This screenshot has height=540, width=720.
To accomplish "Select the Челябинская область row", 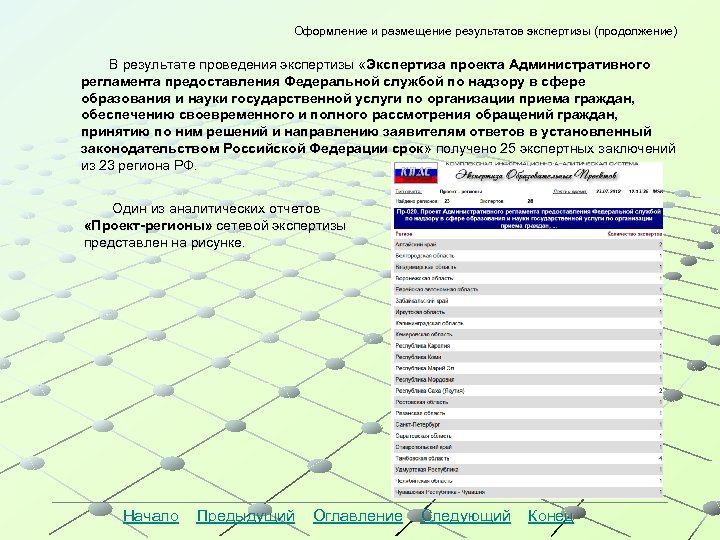I will pyautogui.click(x=529, y=481).
